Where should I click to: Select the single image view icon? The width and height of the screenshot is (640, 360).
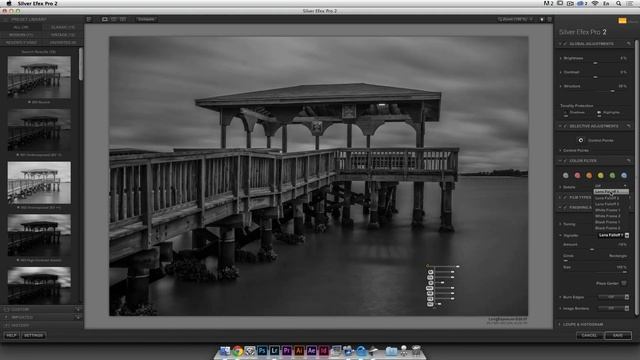point(105,19)
